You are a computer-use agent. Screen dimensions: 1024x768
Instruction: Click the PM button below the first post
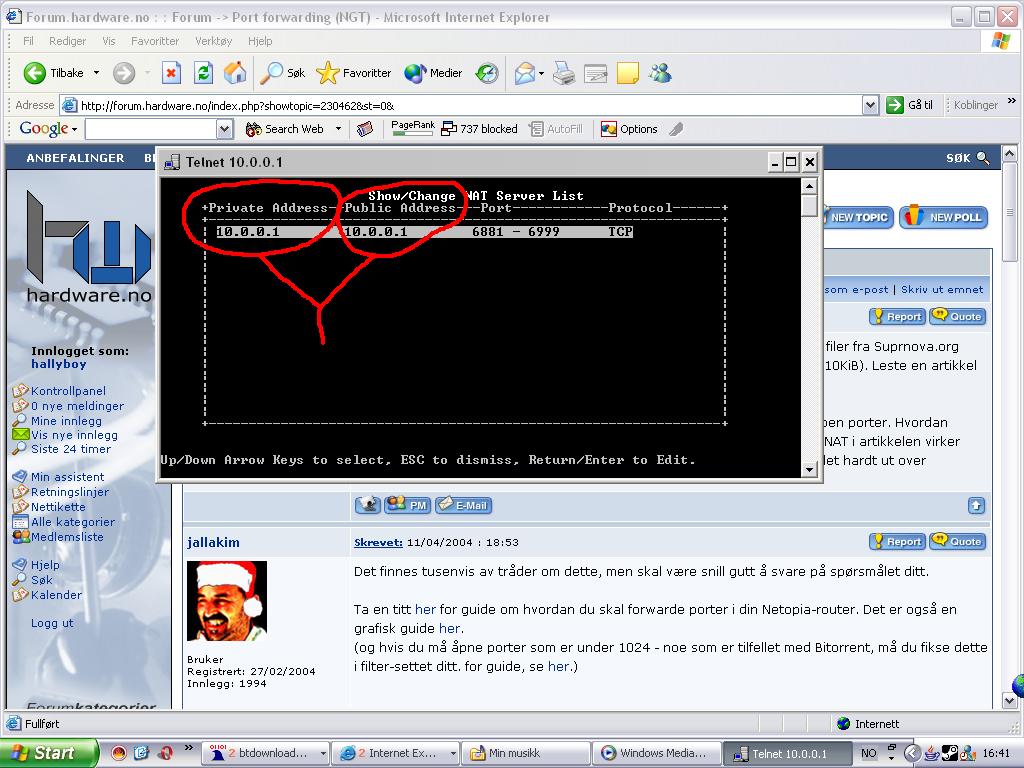[x=407, y=505]
